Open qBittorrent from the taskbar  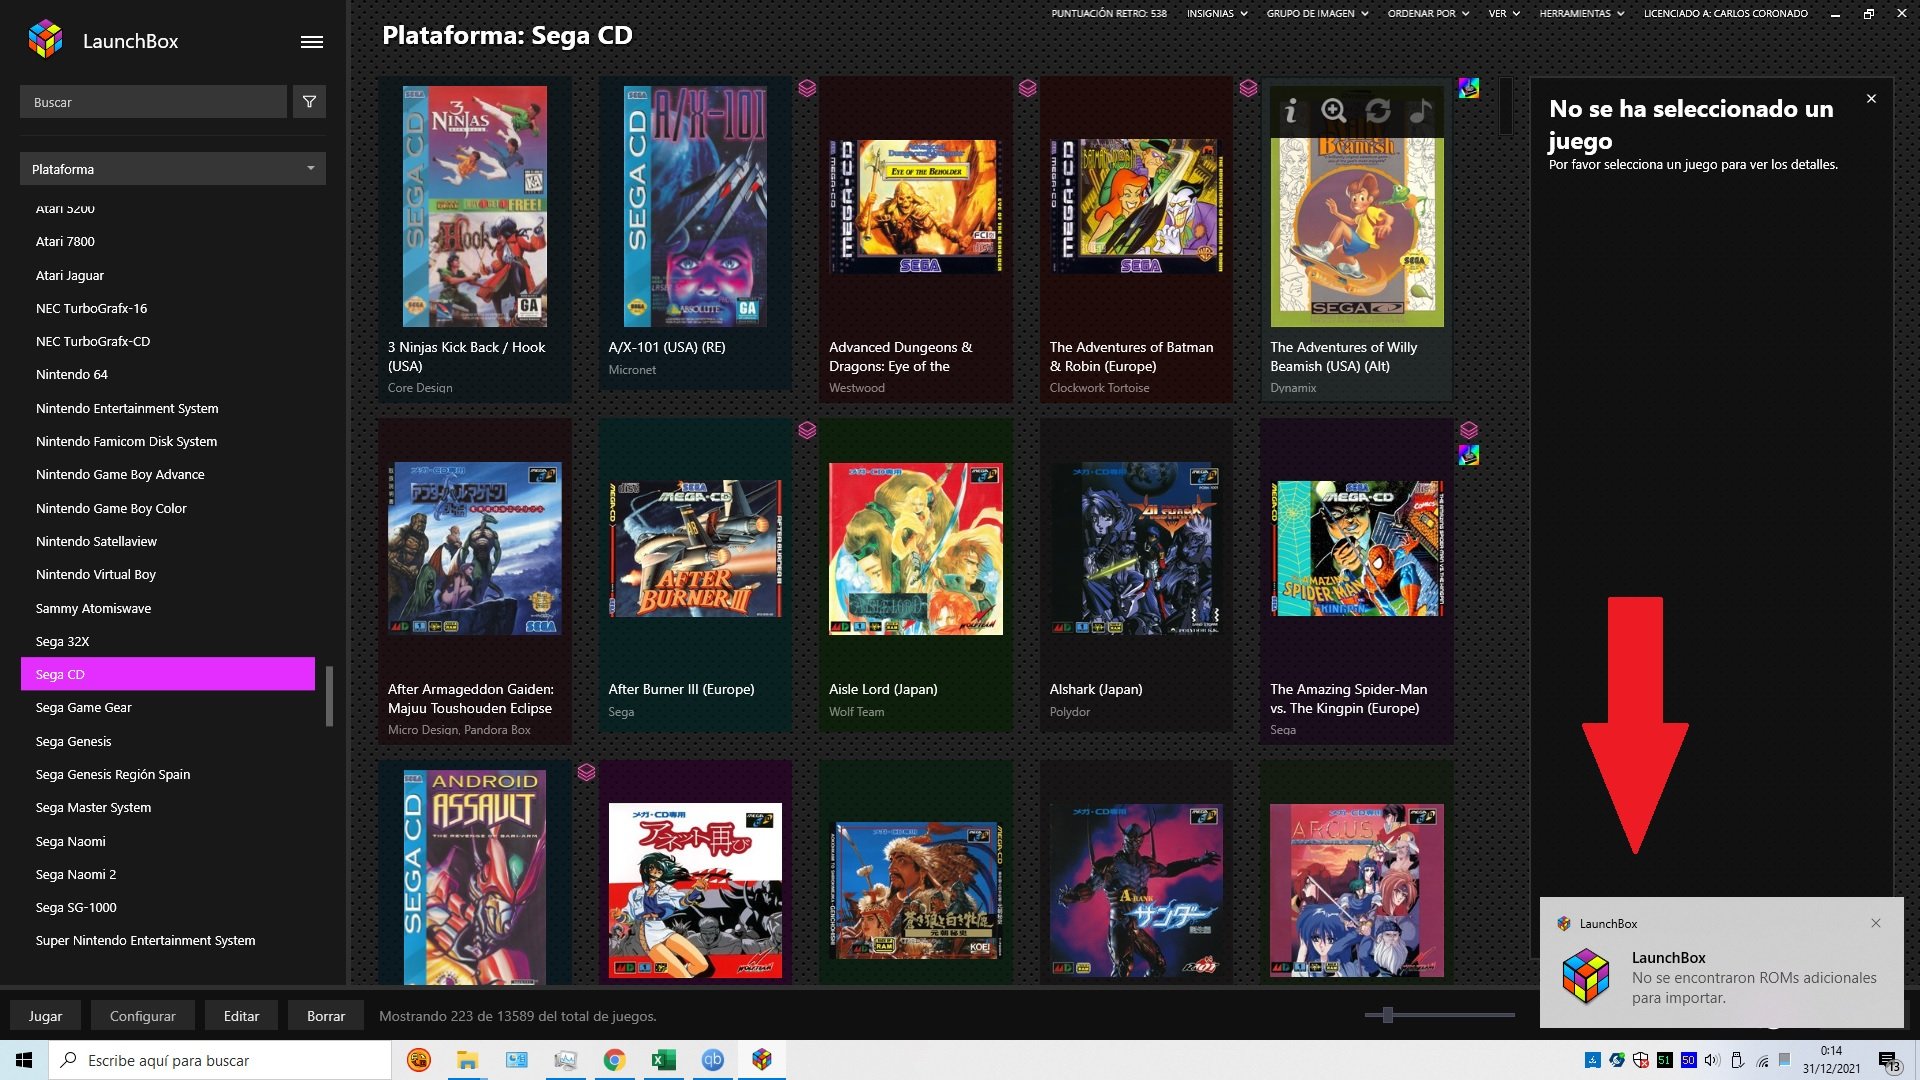(712, 1060)
